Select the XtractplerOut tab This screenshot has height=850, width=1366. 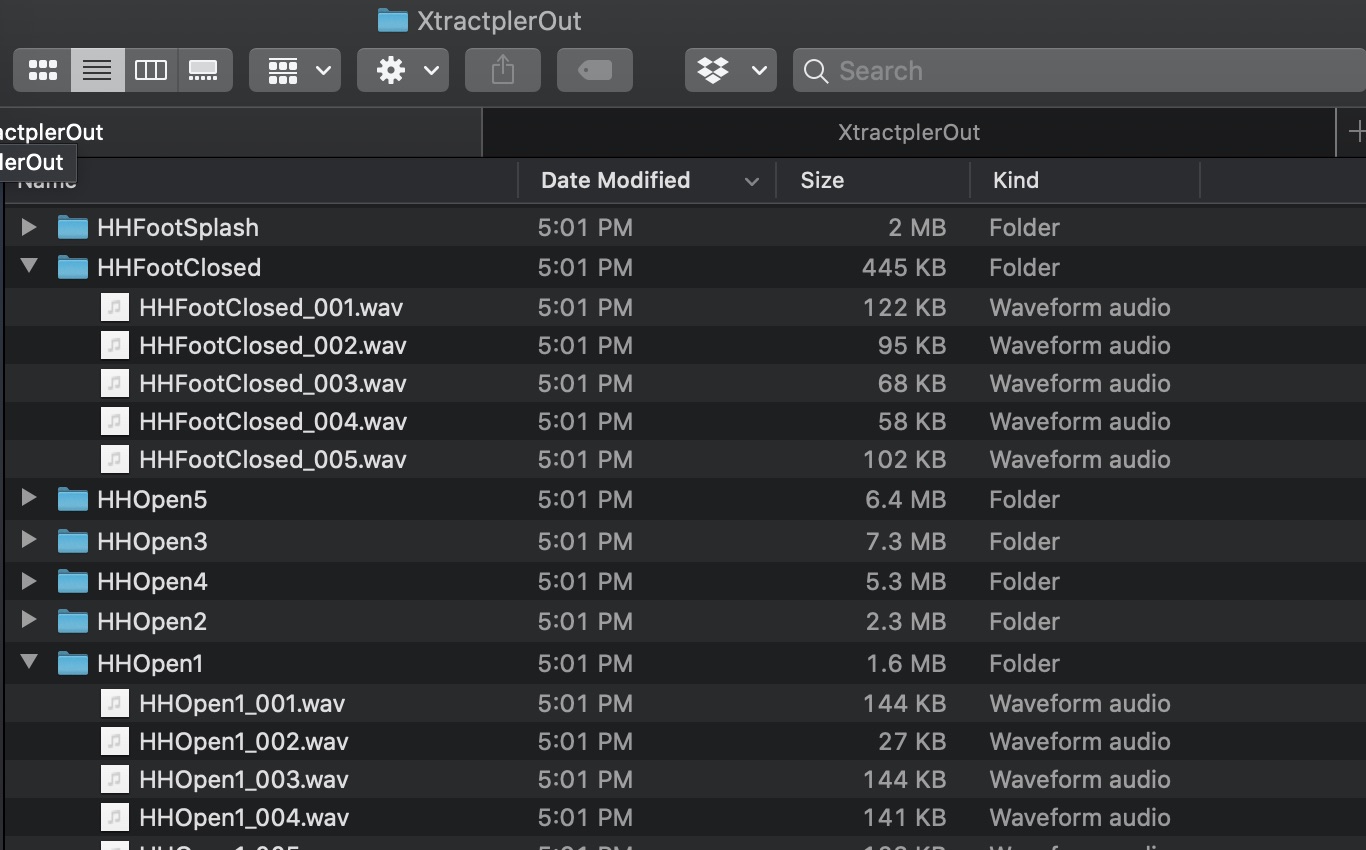point(908,131)
